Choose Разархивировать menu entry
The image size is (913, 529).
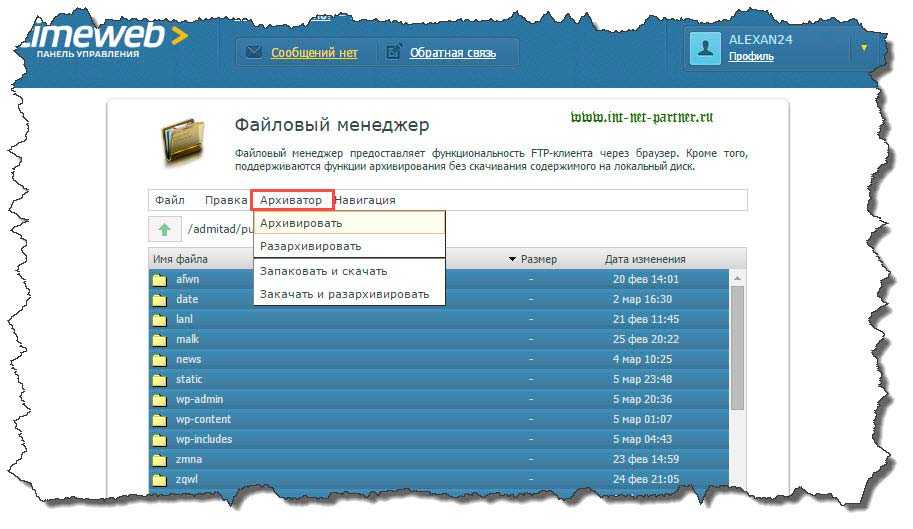(310, 245)
